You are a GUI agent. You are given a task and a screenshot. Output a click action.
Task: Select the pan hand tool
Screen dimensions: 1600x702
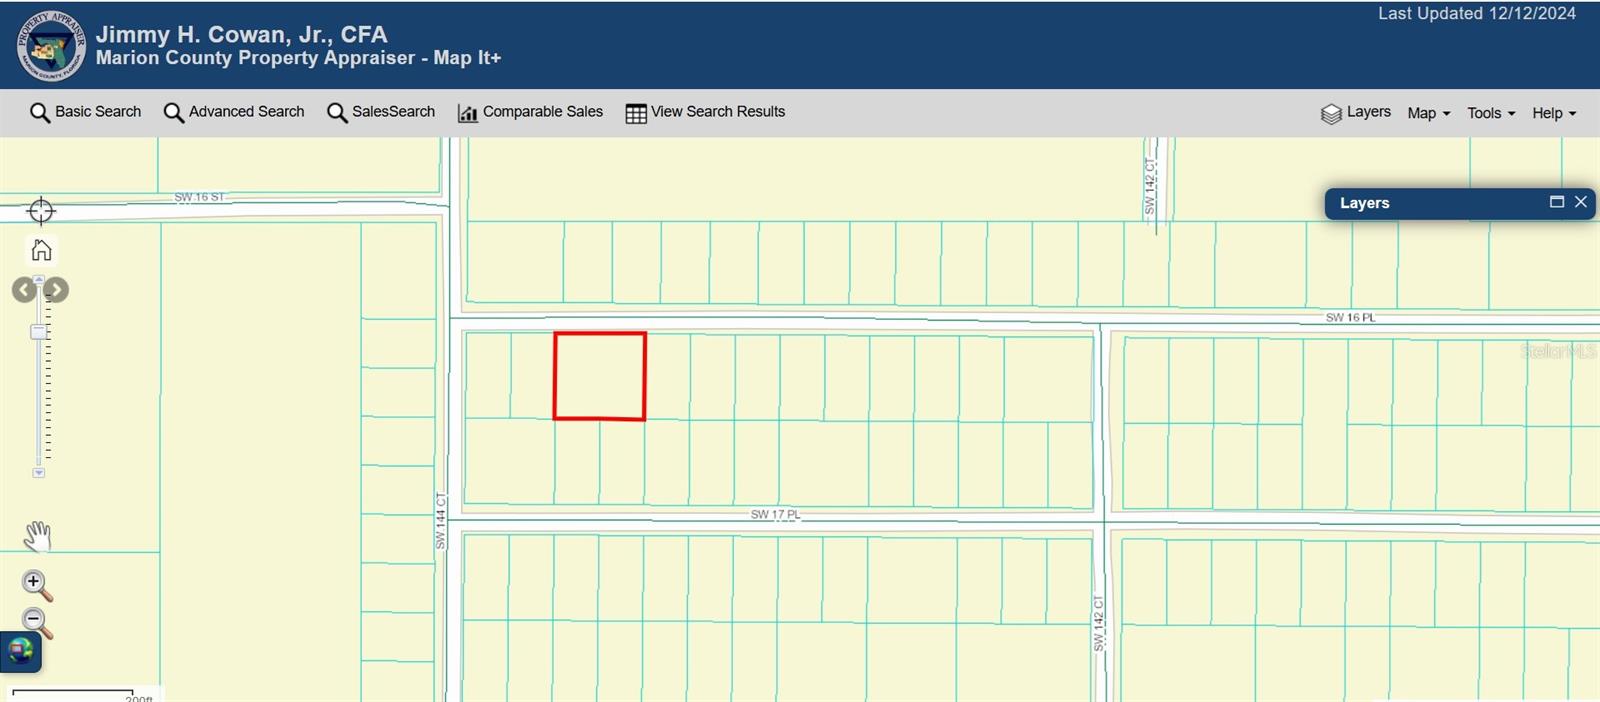(37, 536)
